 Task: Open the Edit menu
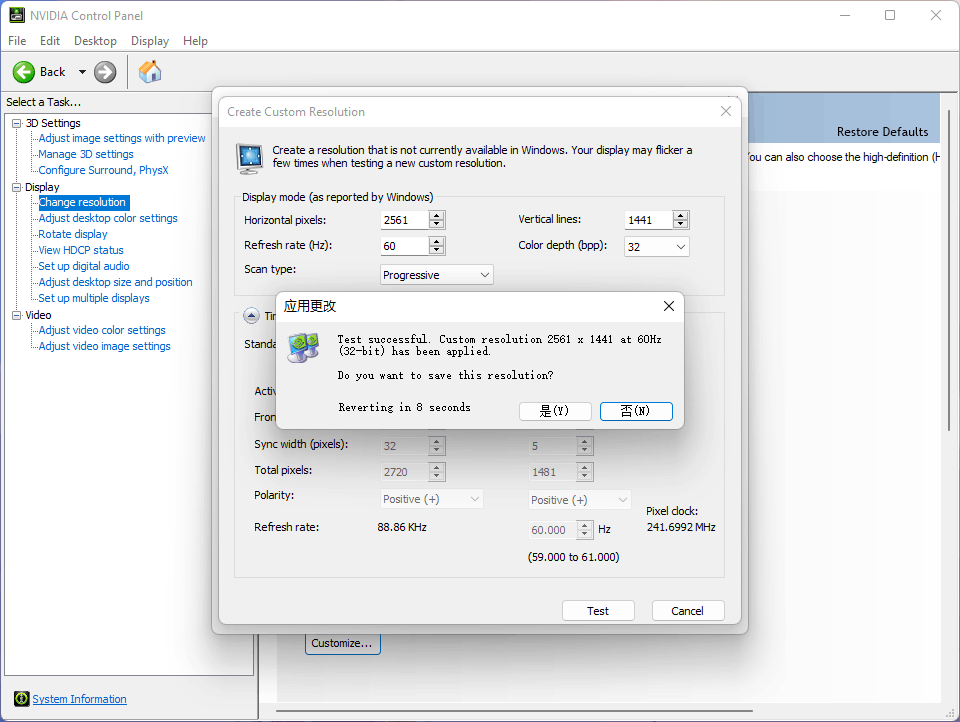click(x=50, y=40)
